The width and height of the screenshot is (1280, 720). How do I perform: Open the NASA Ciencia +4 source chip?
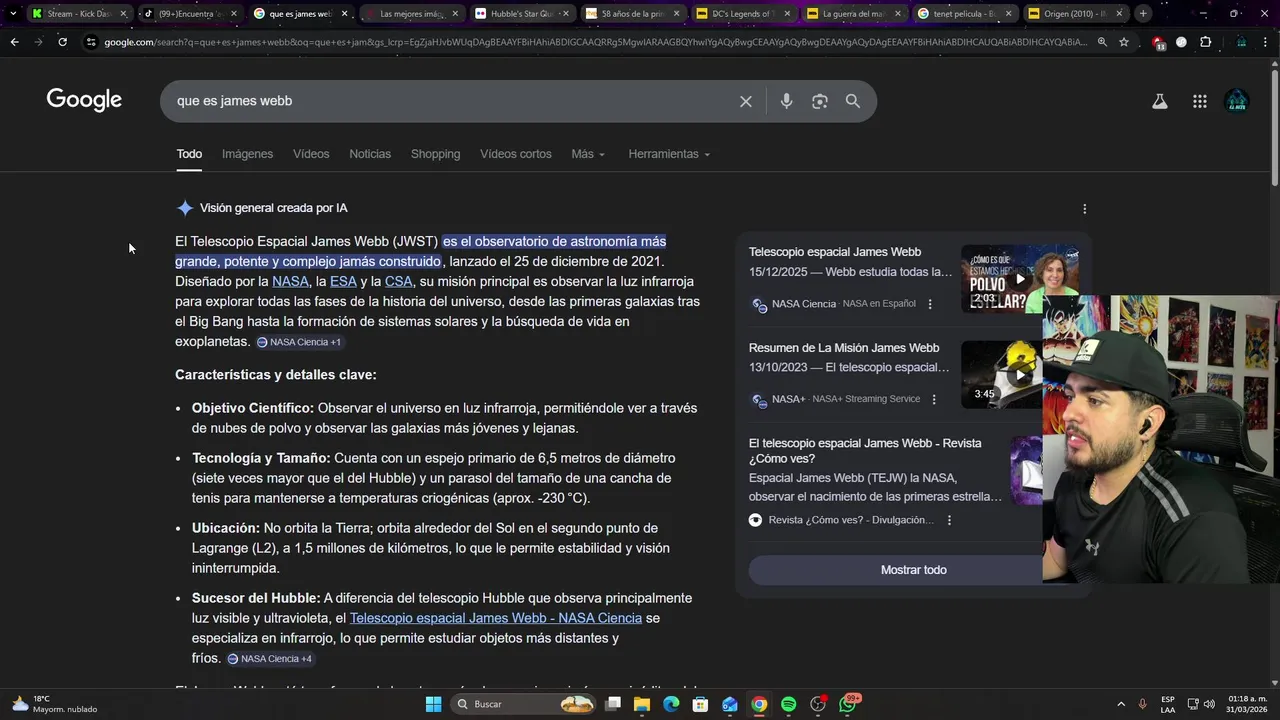point(270,659)
